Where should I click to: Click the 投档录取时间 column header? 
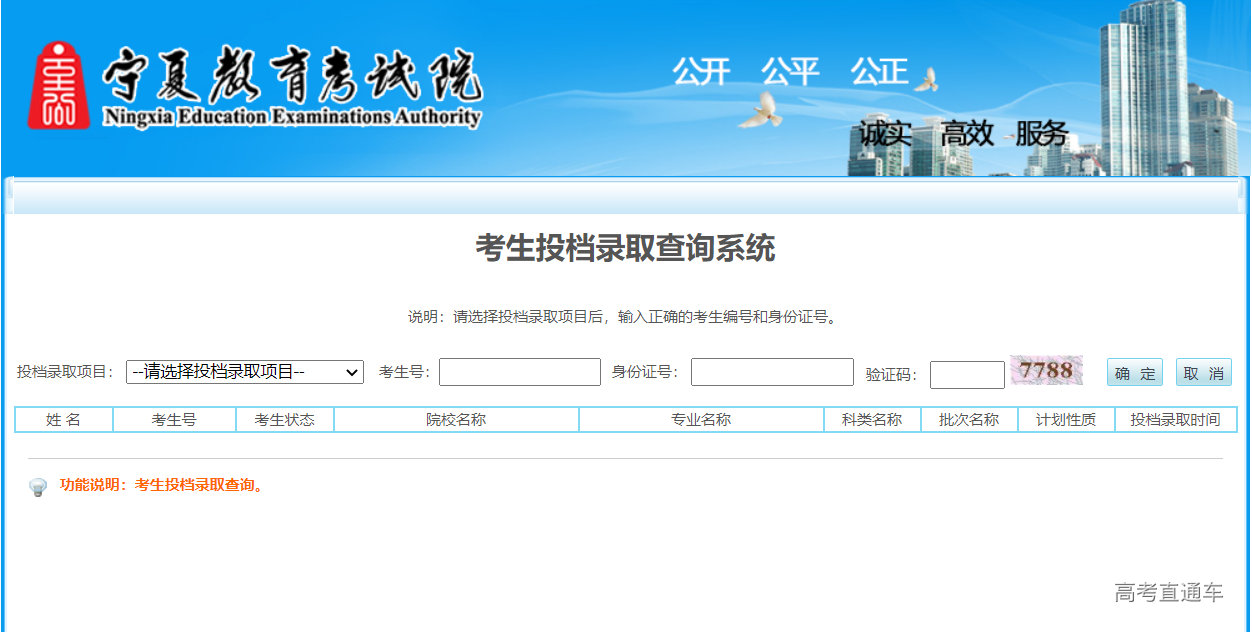(x=1175, y=420)
